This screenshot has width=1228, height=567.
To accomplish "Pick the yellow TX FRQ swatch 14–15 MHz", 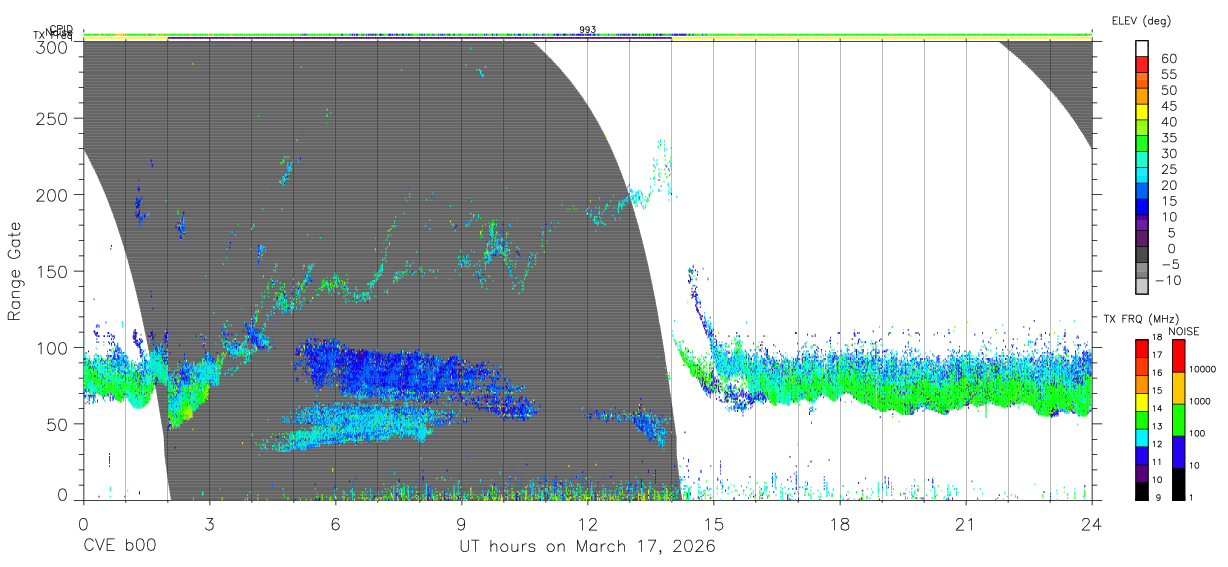I will [1140, 402].
